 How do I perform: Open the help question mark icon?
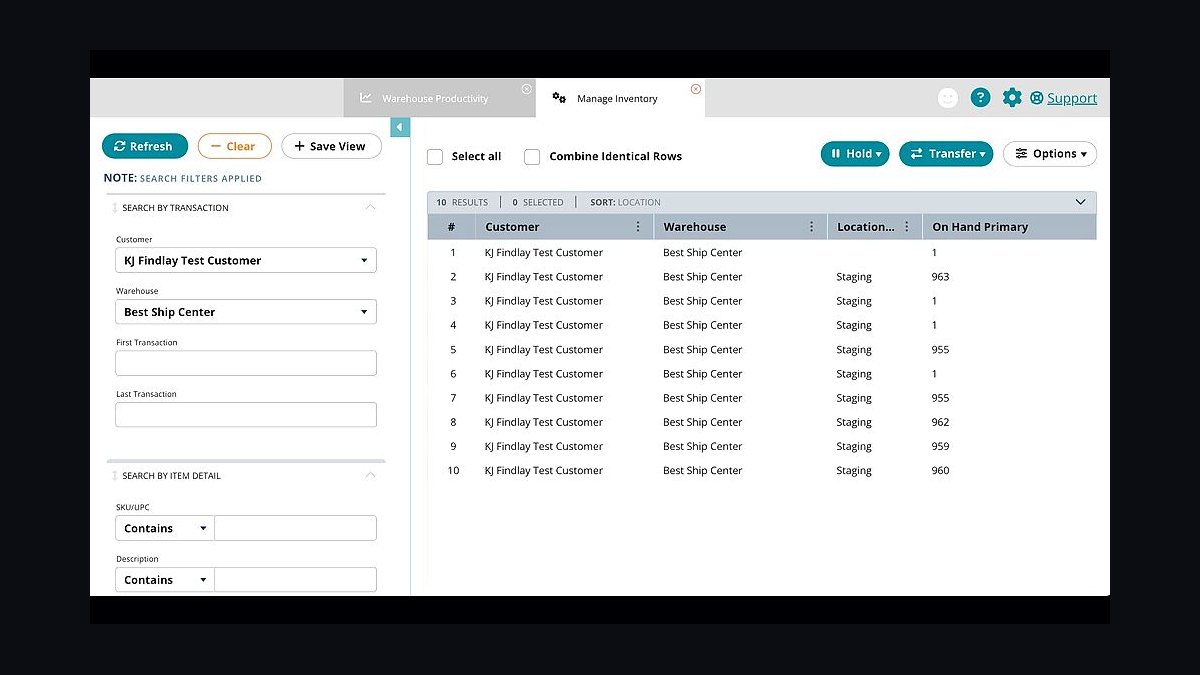pyautogui.click(x=980, y=98)
